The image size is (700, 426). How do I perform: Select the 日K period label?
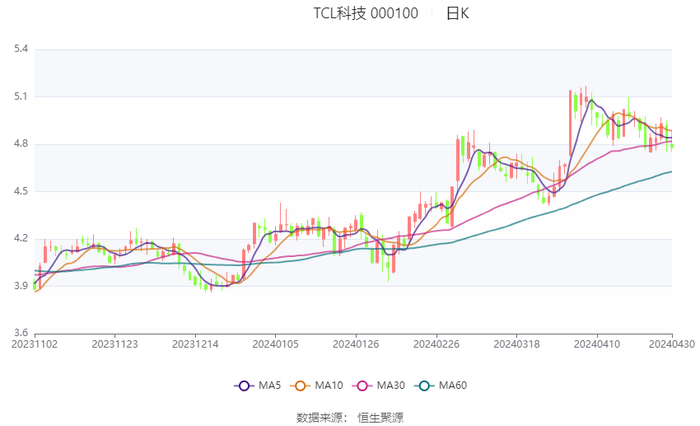click(x=458, y=14)
